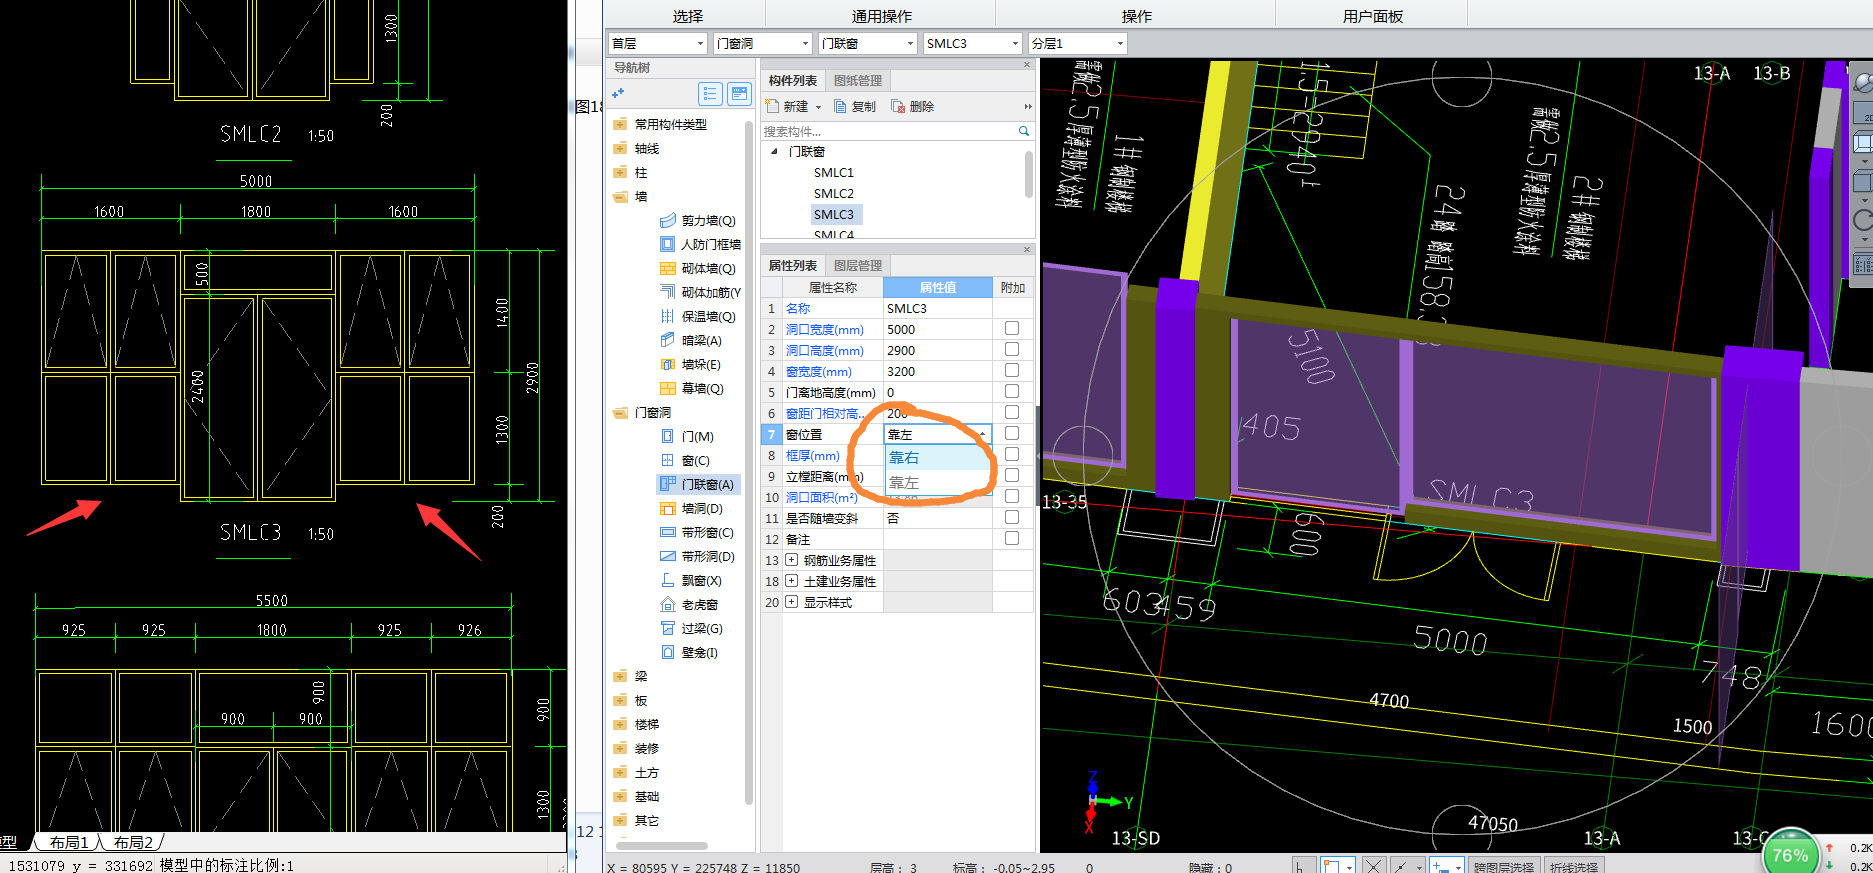Screen dimensions: 1873x873
Task: Tick the 附加 checkbox for 窗位置
Action: point(1012,434)
